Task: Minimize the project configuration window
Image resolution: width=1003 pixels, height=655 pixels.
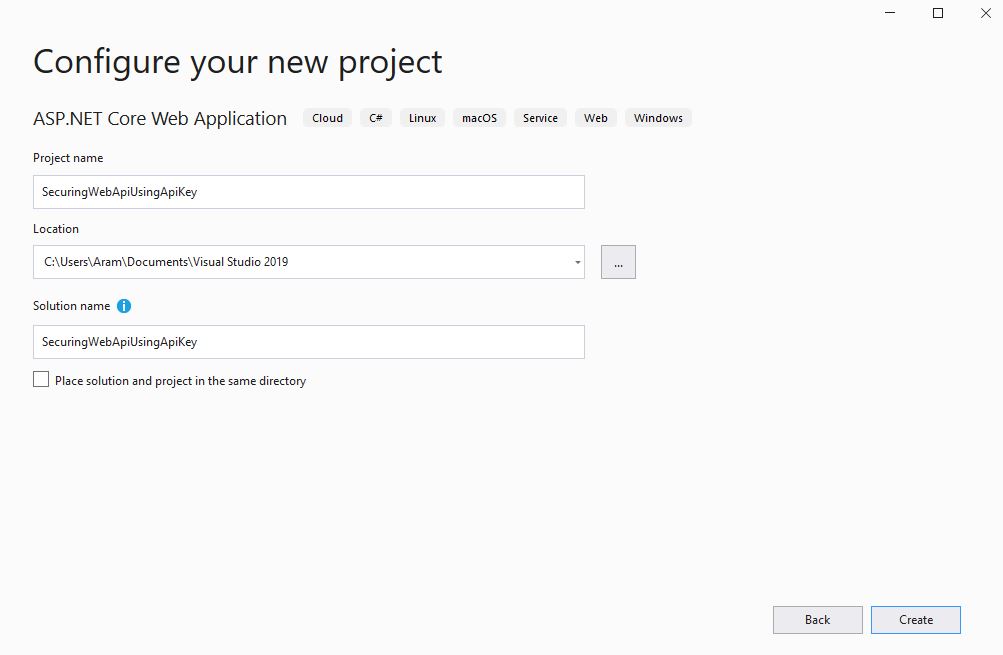Action: pyautogui.click(x=888, y=13)
